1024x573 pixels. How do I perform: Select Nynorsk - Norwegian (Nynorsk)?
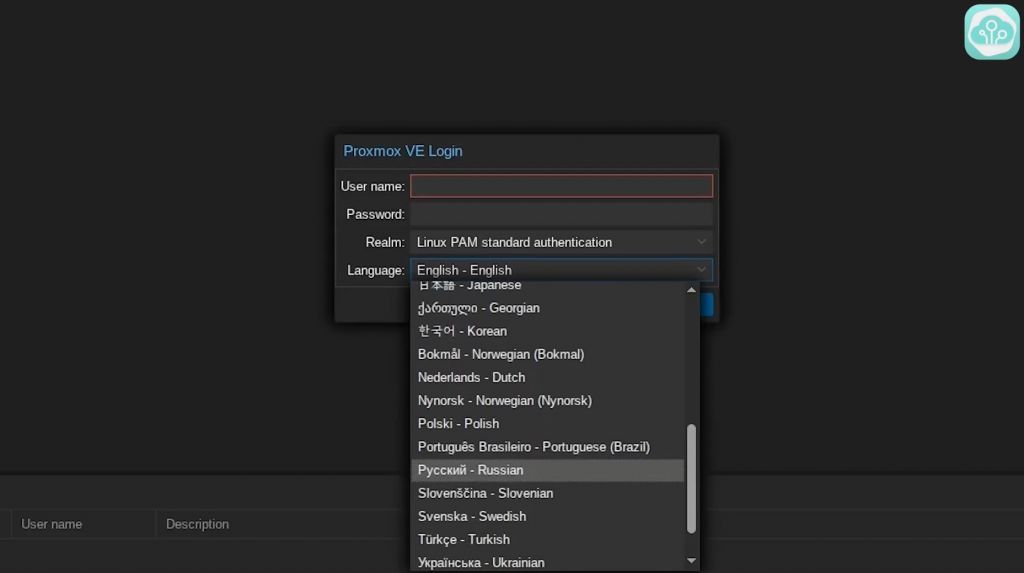(547, 401)
